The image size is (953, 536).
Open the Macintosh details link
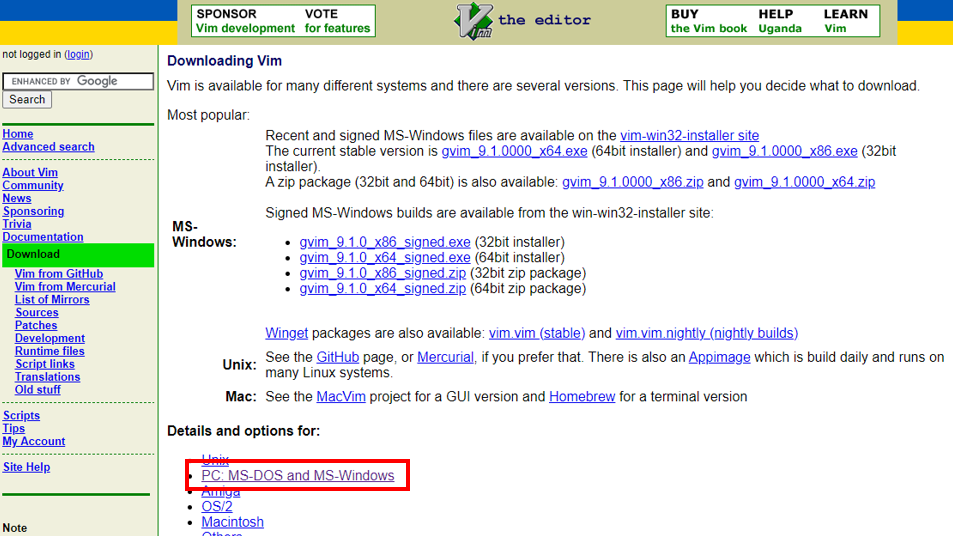coord(233,522)
